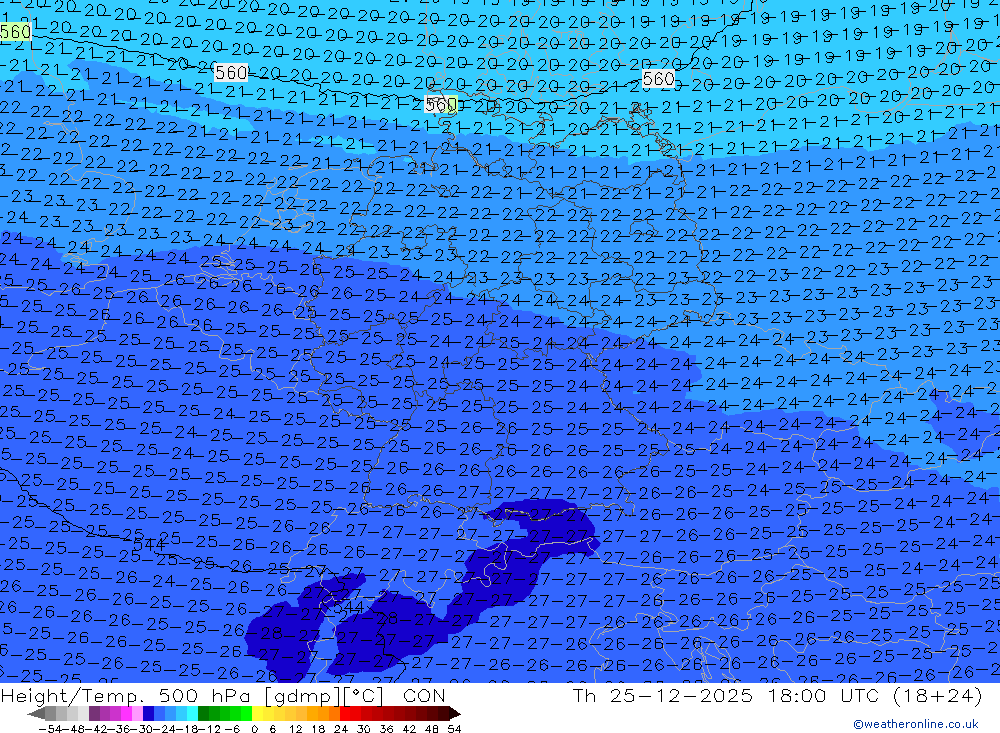
Task: Click the date 'Th 25-12-2025' text
Action: [663, 696]
